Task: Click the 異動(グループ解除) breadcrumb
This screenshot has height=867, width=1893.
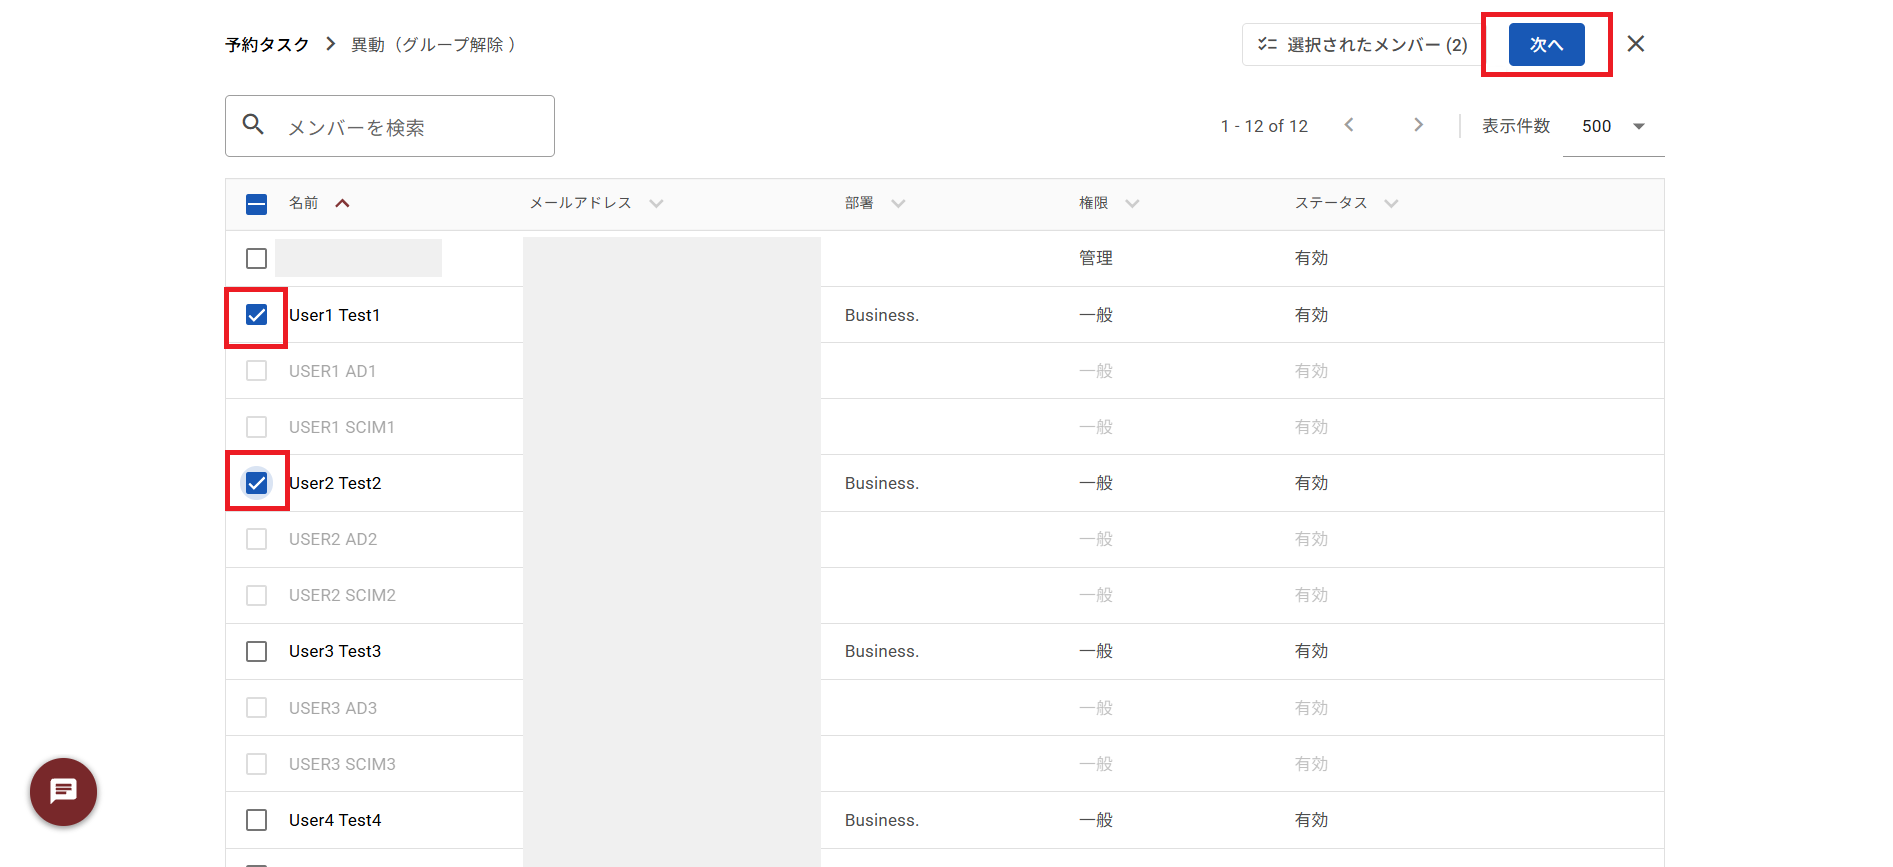Action: tap(433, 44)
